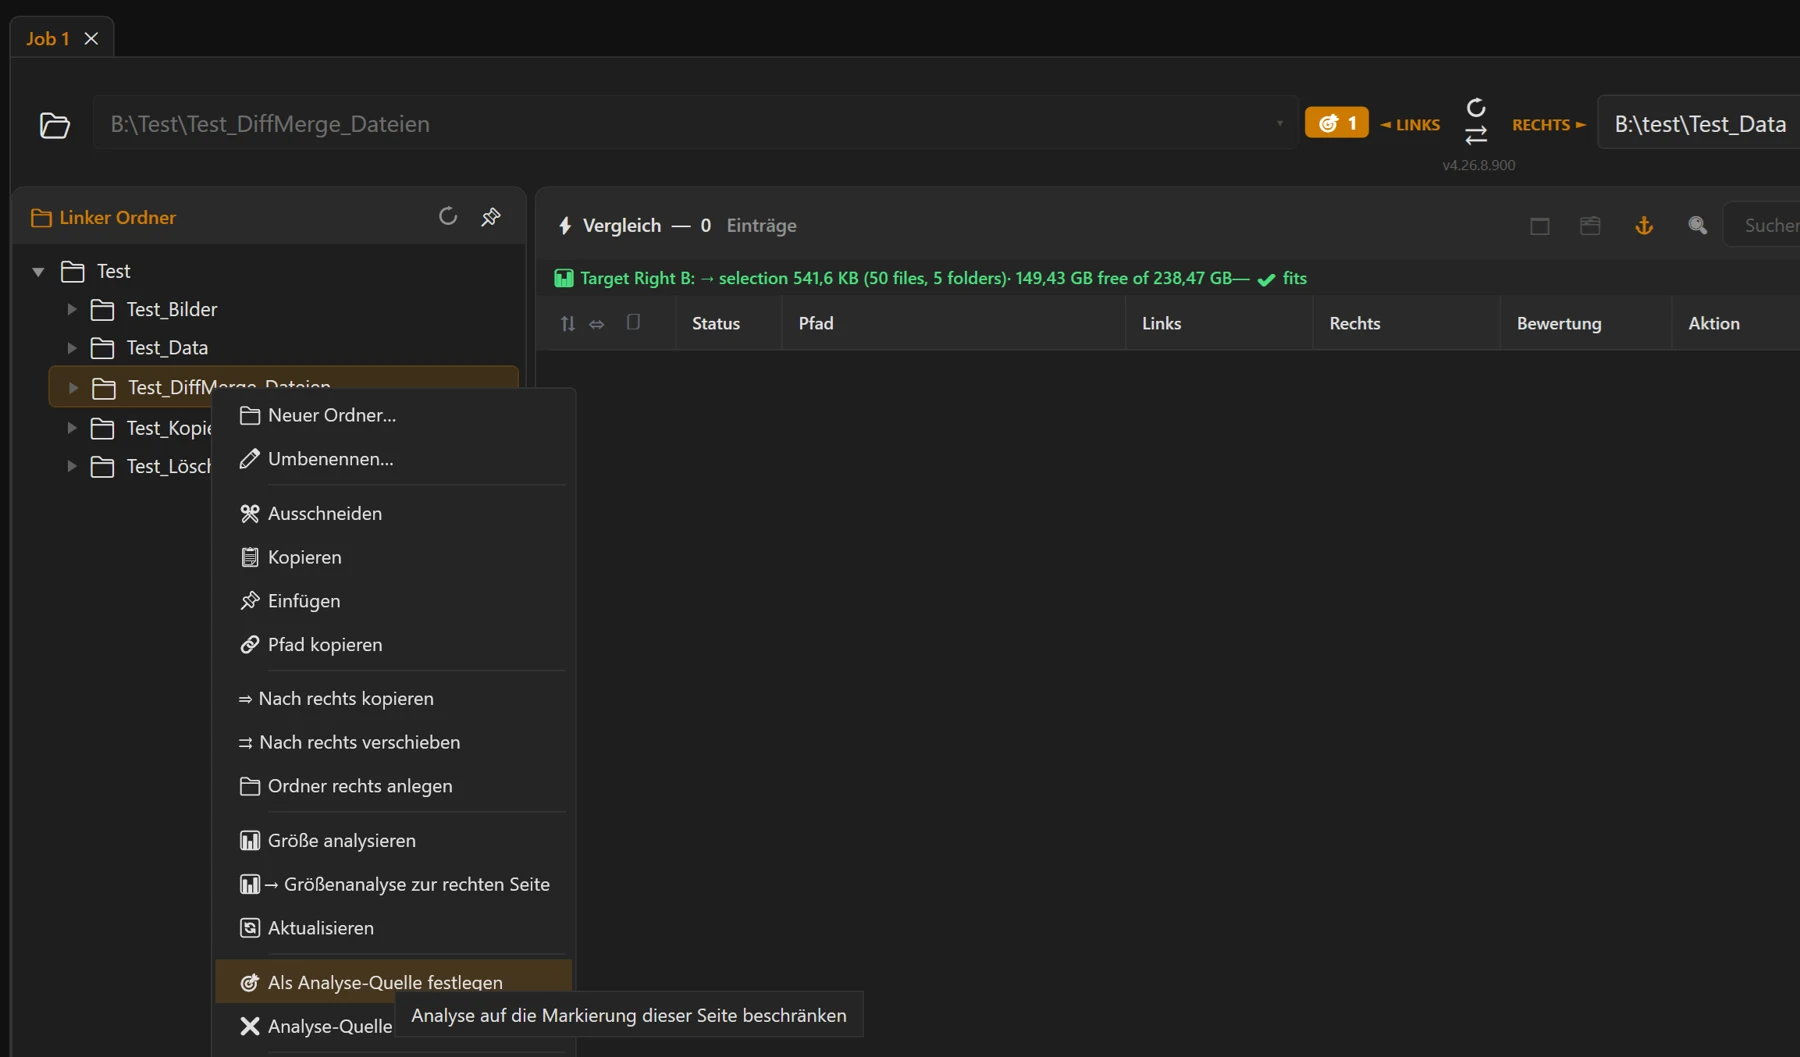The width and height of the screenshot is (1800, 1057).
Task: Select the Test_Data tree item
Action: [167, 347]
